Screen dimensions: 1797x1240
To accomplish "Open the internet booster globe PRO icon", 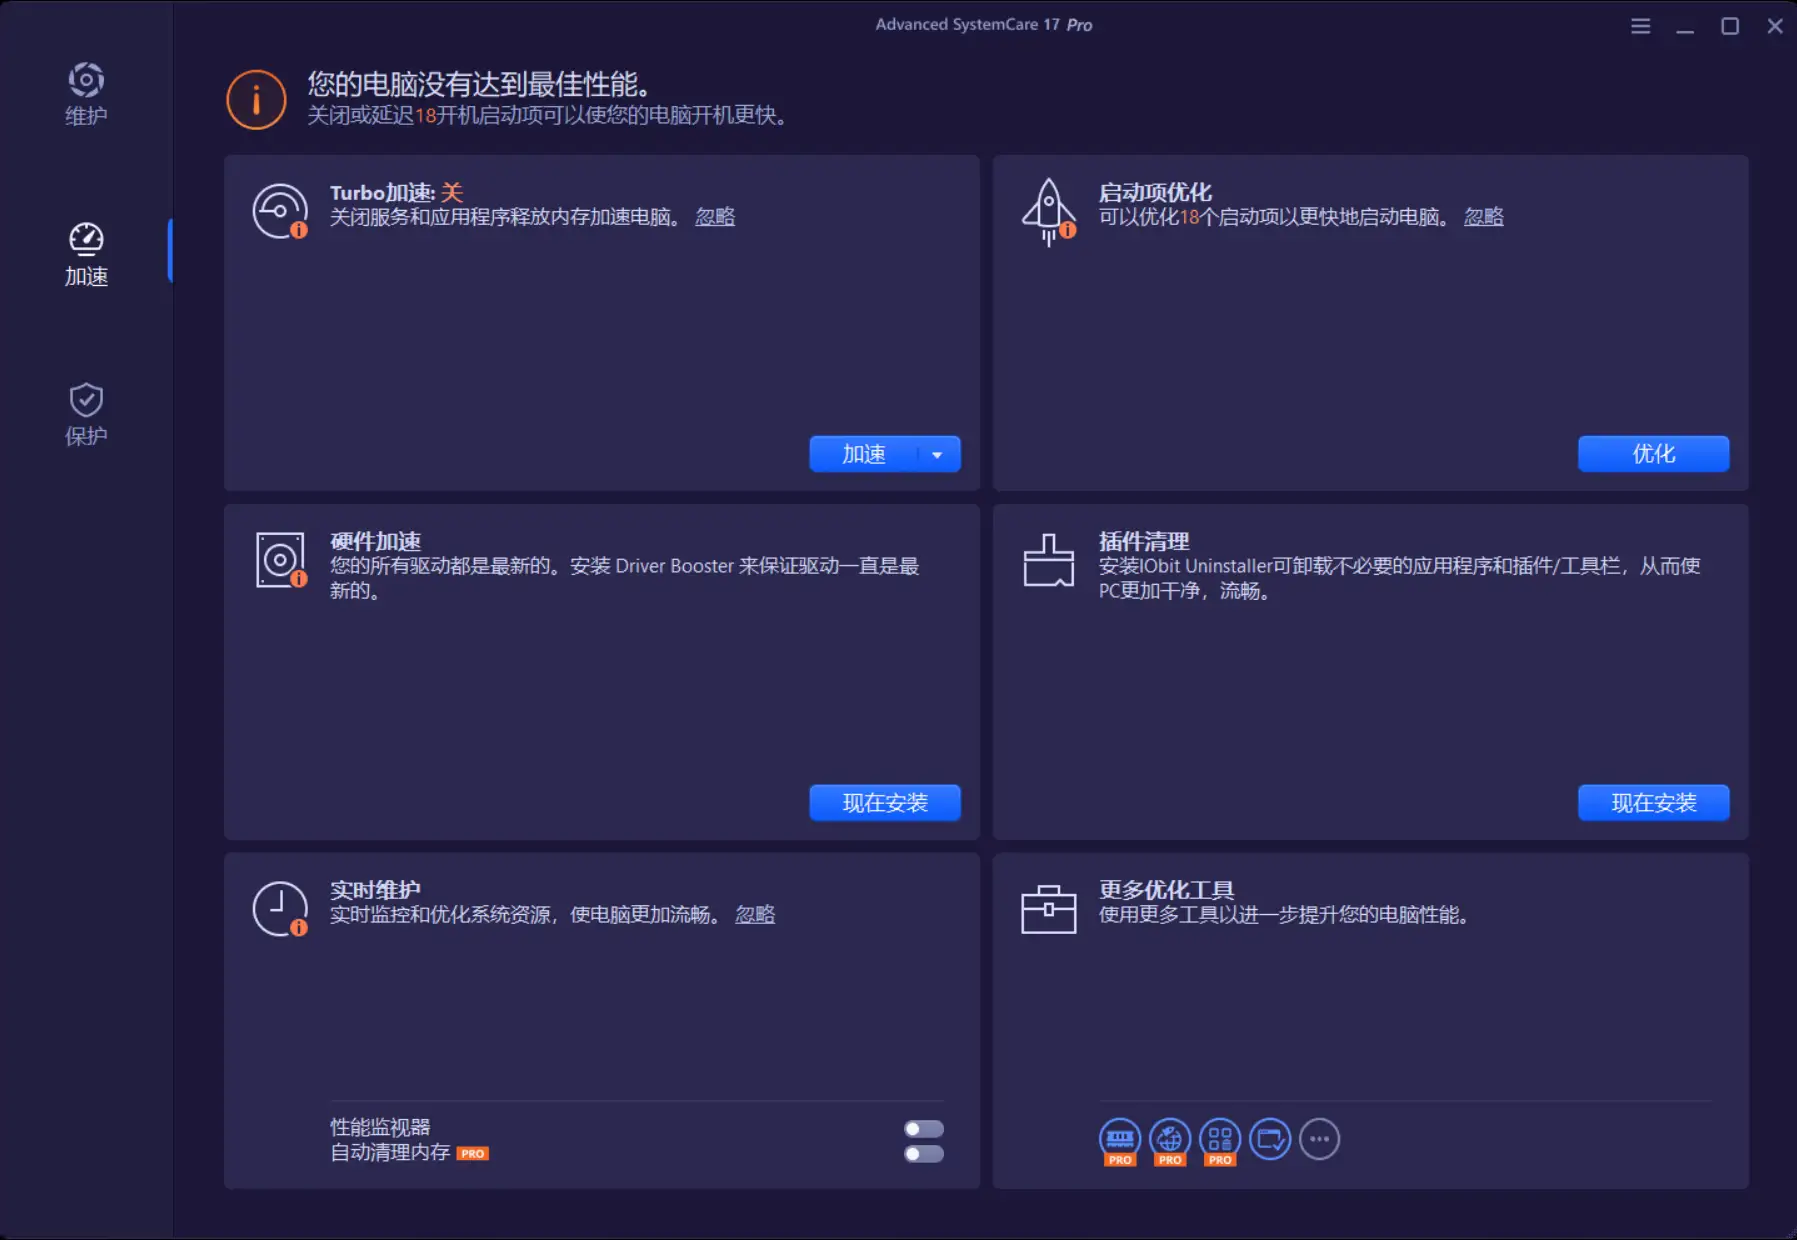I will point(1170,1141).
